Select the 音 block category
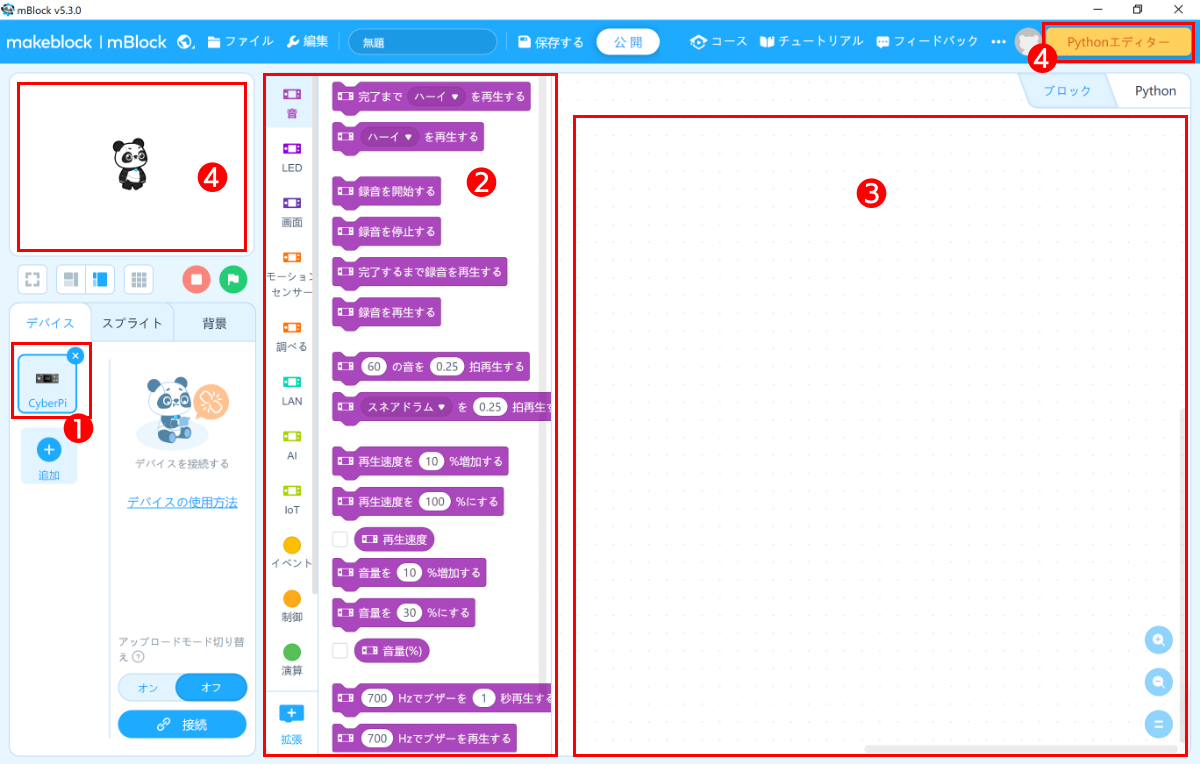This screenshot has height=764, width=1200. pyautogui.click(x=292, y=102)
